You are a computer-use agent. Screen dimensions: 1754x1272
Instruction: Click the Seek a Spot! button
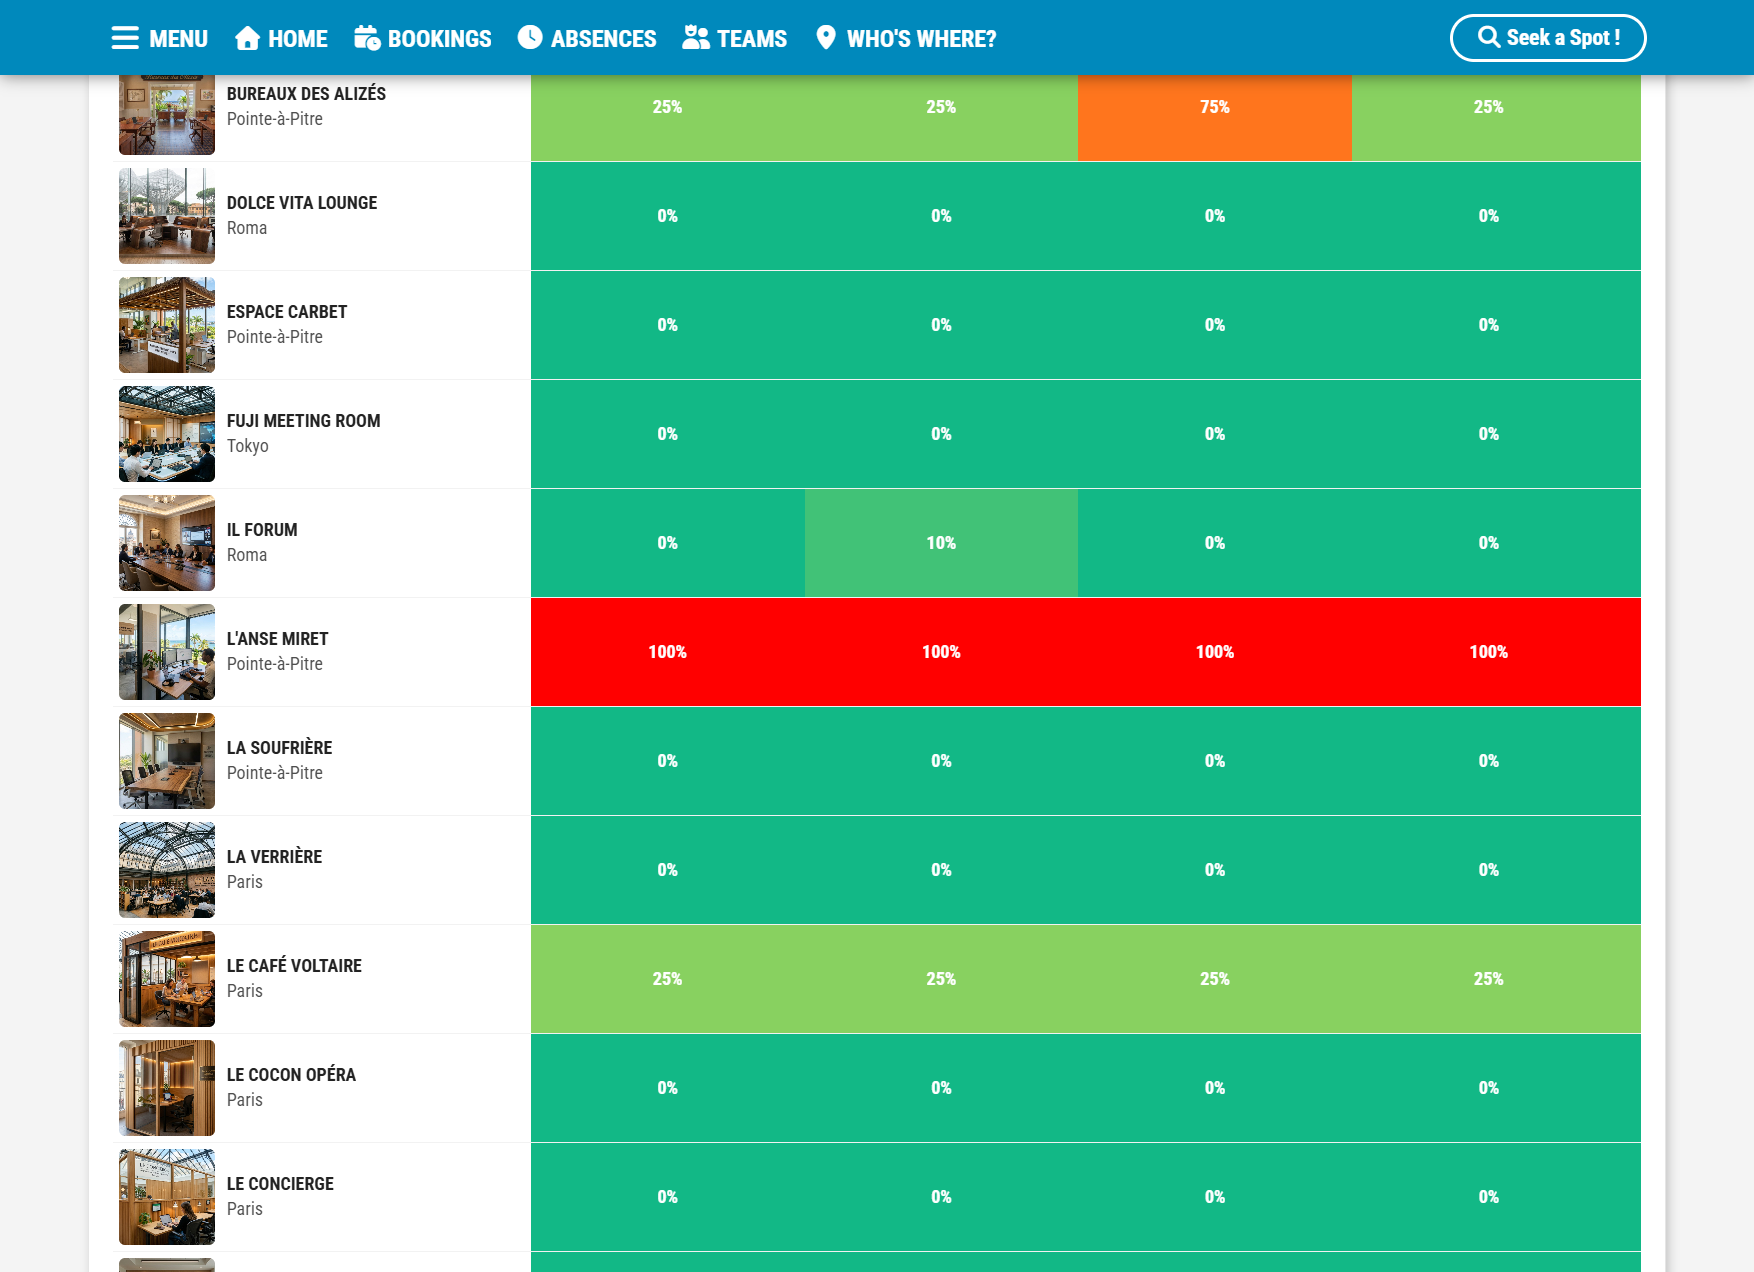(1548, 38)
